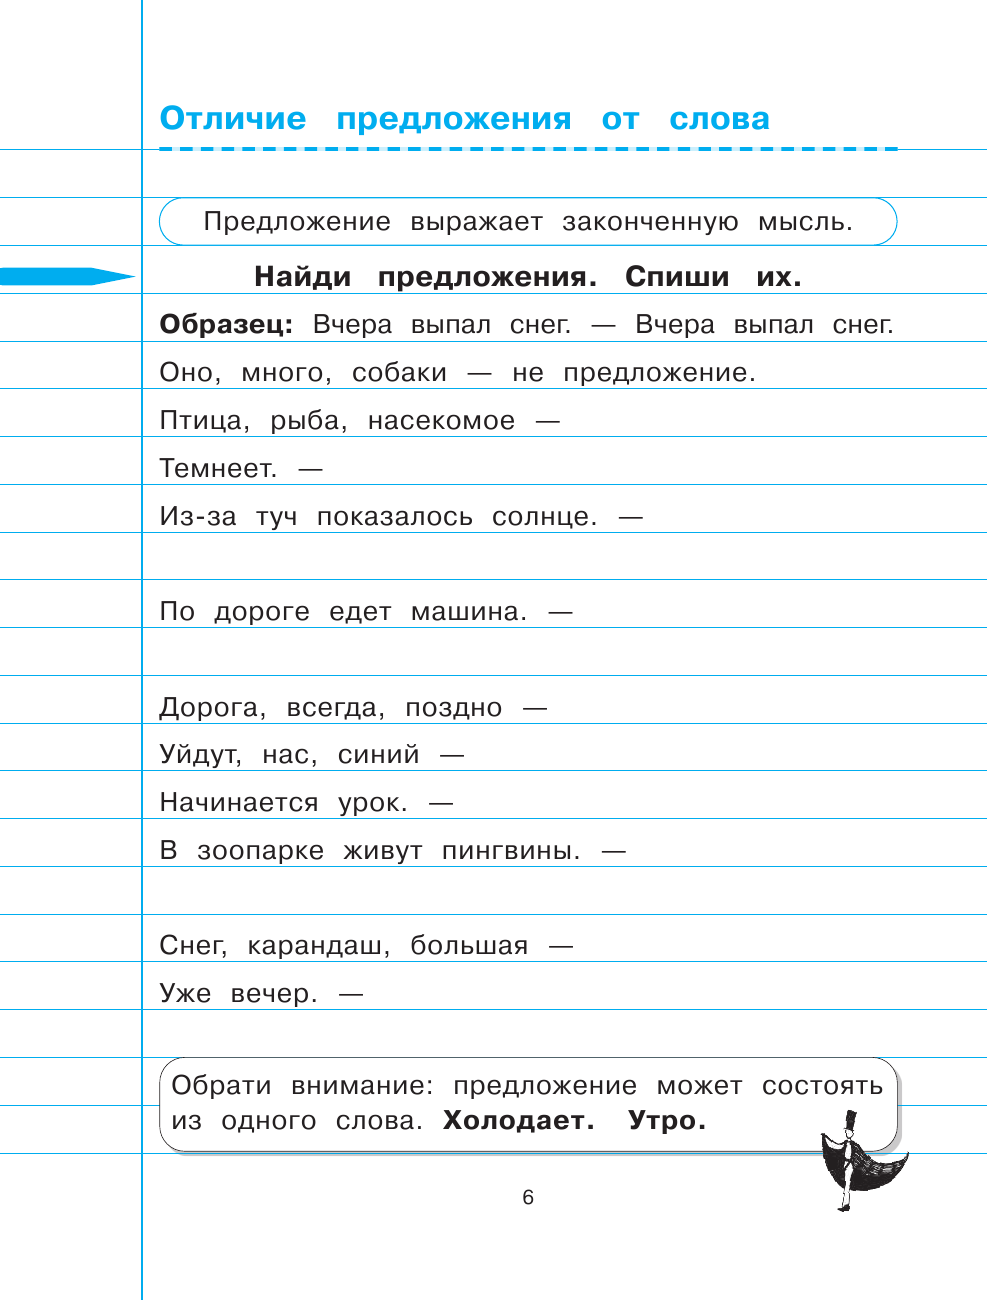Image resolution: width=987 pixels, height=1300 pixels.
Task: Click the bold word "Холодает."
Action: coord(519,1121)
